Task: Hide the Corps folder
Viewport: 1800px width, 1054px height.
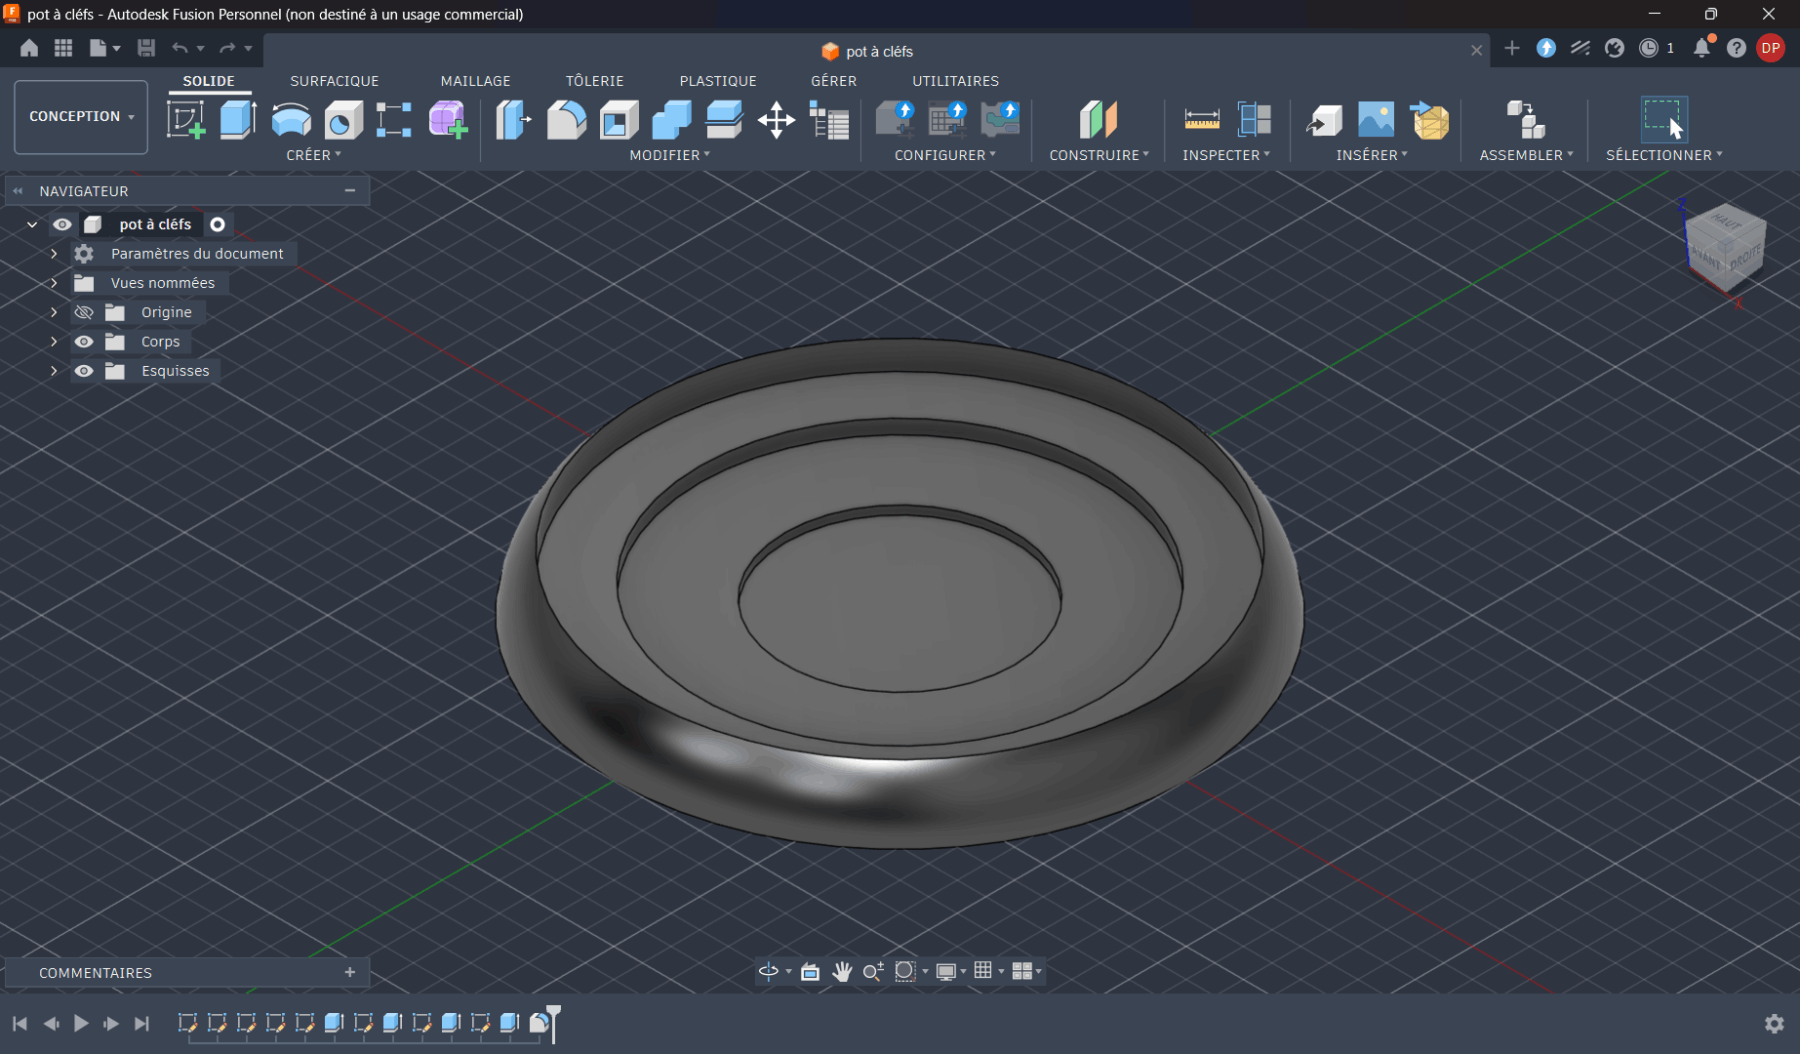Action: pos(84,341)
